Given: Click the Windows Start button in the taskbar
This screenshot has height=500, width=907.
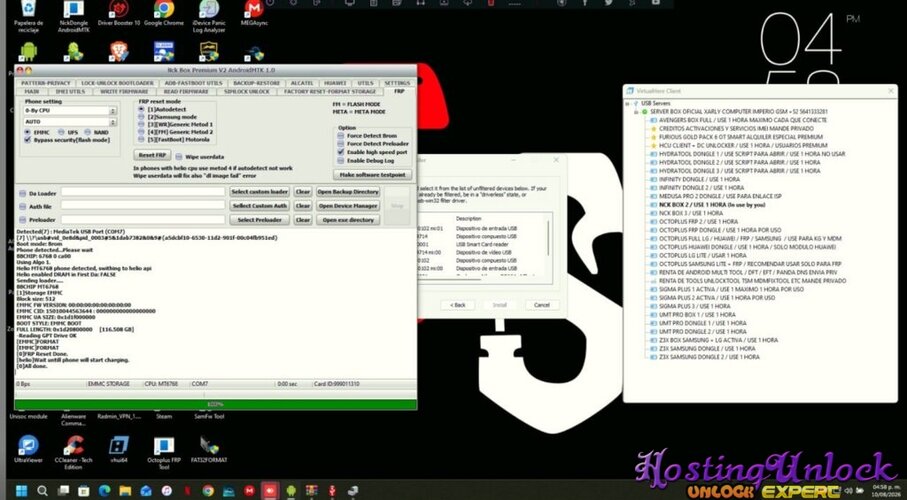Looking at the screenshot, I should pyautogui.click(x=21, y=491).
